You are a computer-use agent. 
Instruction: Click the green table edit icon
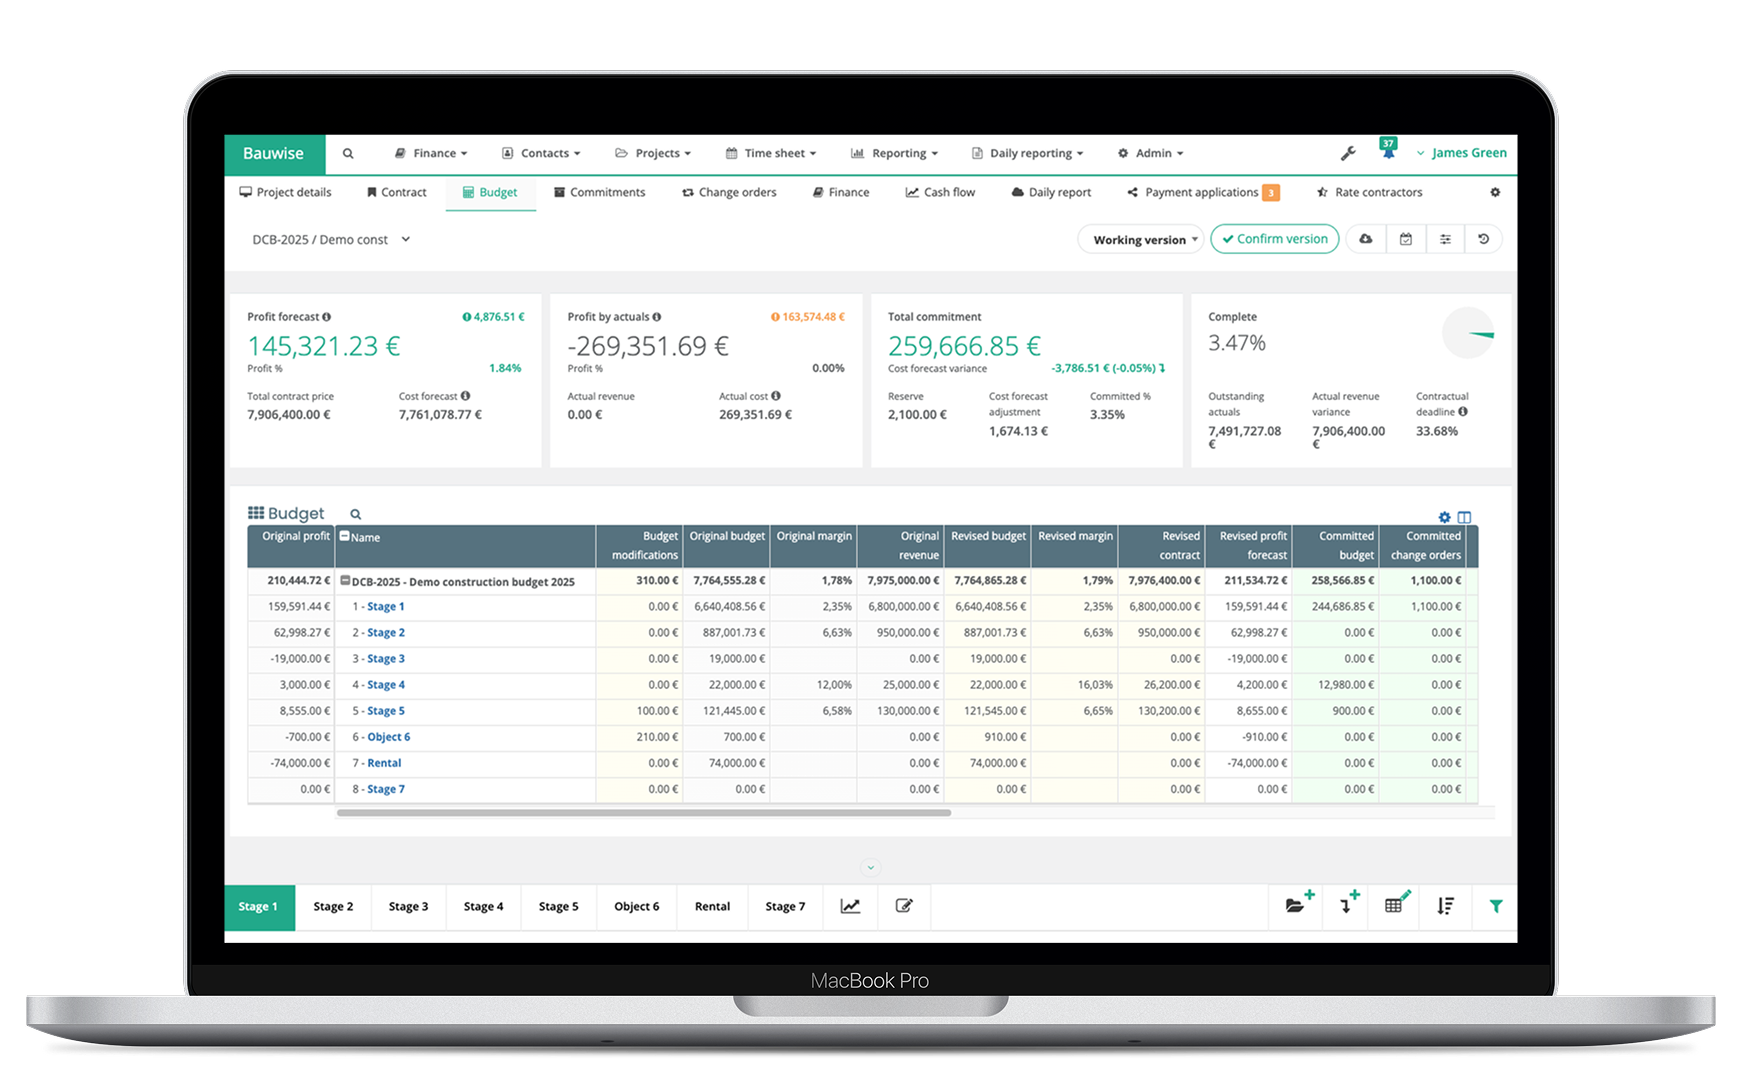pyautogui.click(x=1395, y=906)
